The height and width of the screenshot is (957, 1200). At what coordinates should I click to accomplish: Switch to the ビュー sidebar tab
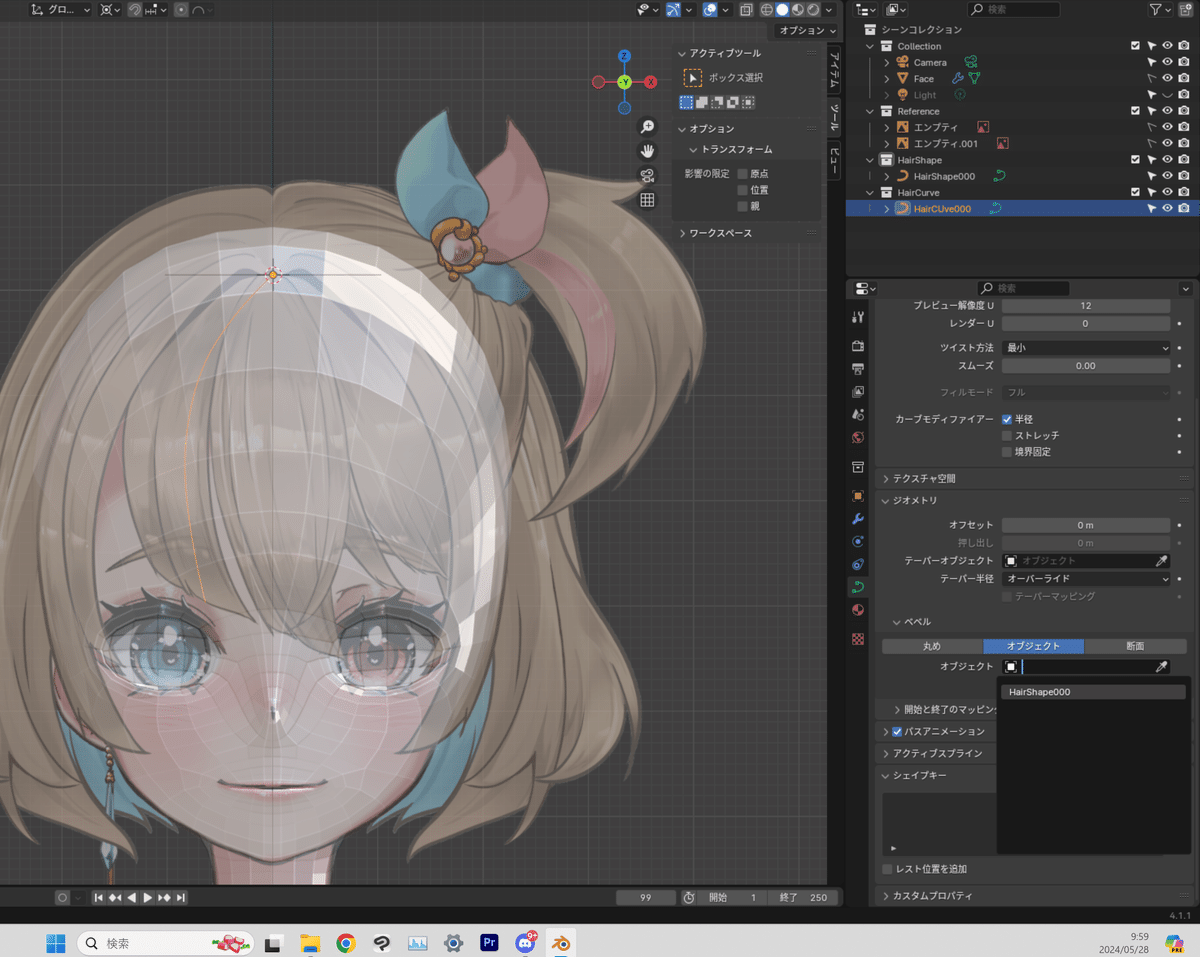click(x=835, y=160)
